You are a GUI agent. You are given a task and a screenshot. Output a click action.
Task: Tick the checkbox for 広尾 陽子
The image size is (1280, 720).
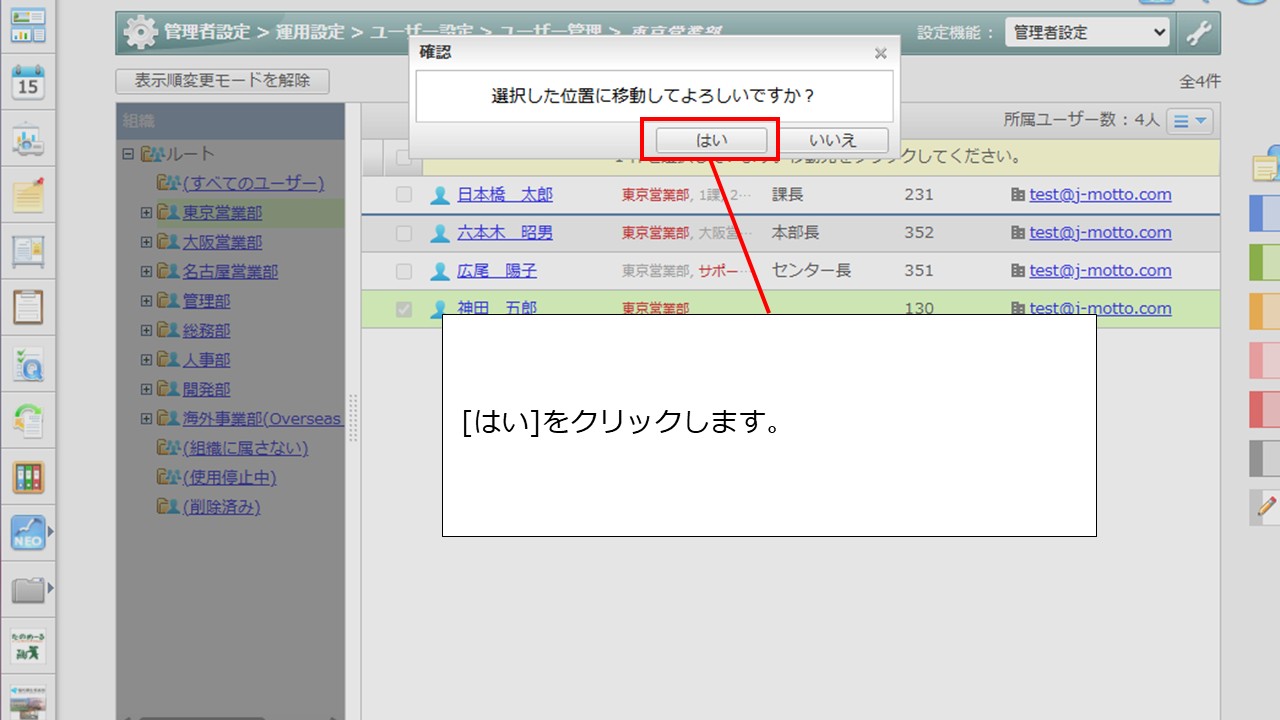[404, 271]
